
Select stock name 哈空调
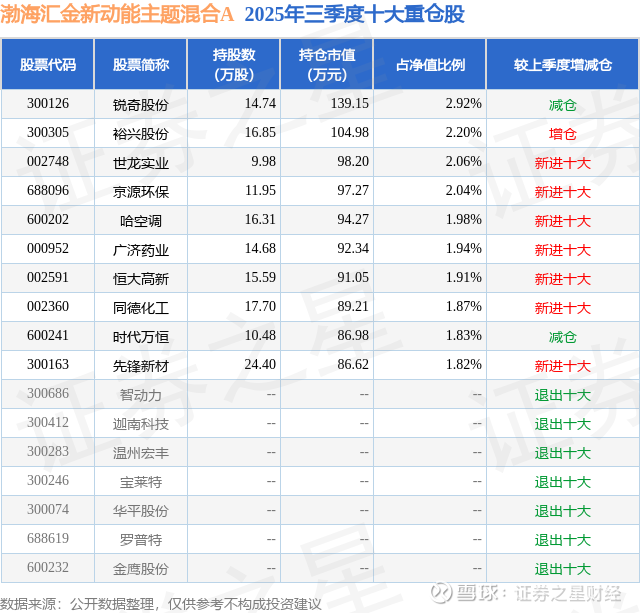pyautogui.click(x=141, y=221)
